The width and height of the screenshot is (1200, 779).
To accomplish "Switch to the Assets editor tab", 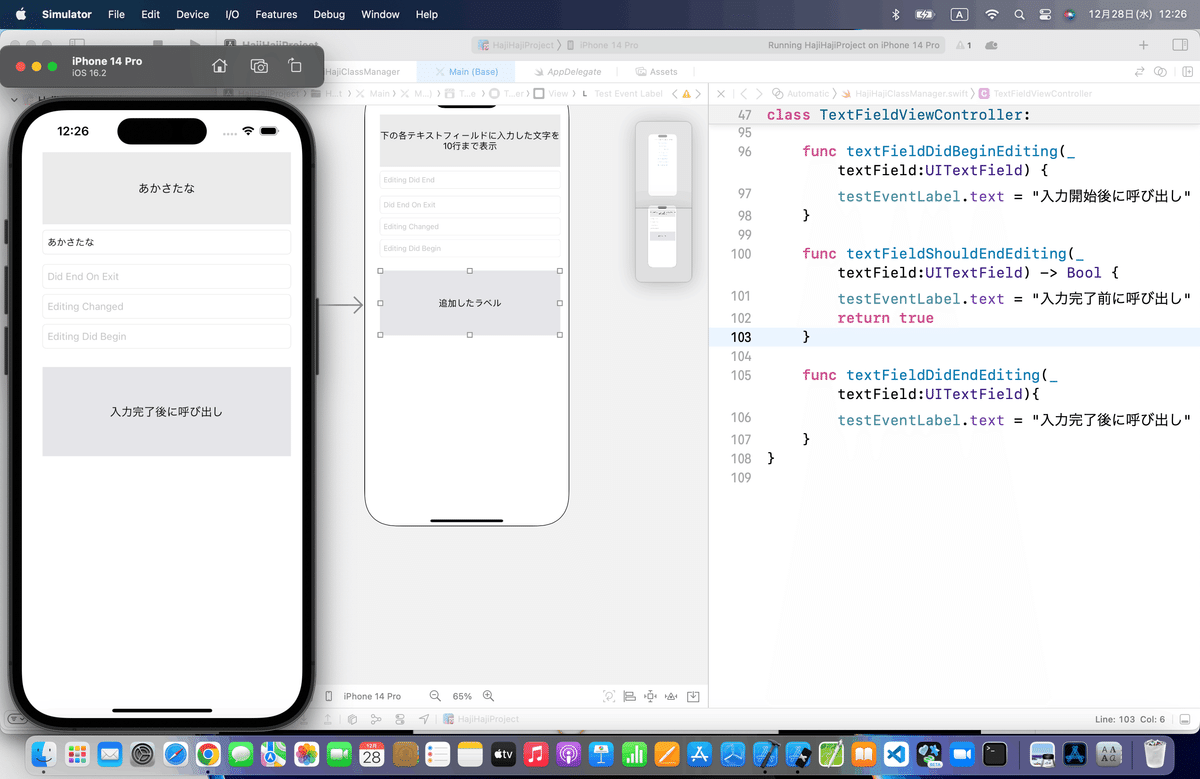I will click(657, 72).
